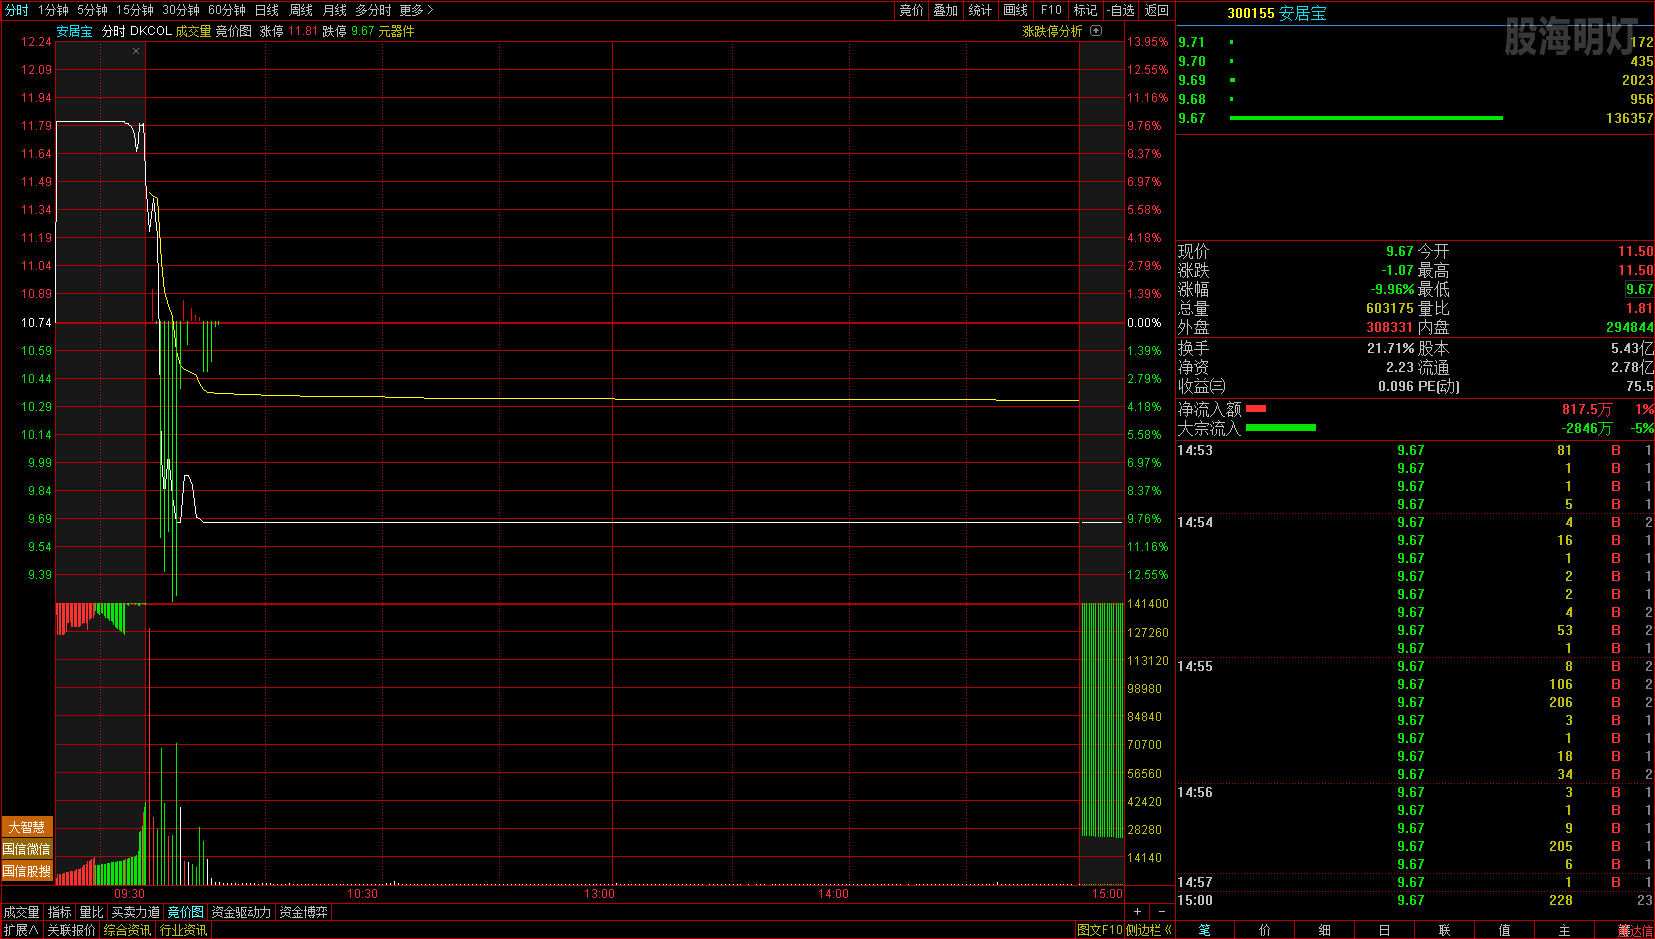The width and height of the screenshot is (1655, 939).
Task: Select the 细 detail tab
Action: click(x=1325, y=930)
